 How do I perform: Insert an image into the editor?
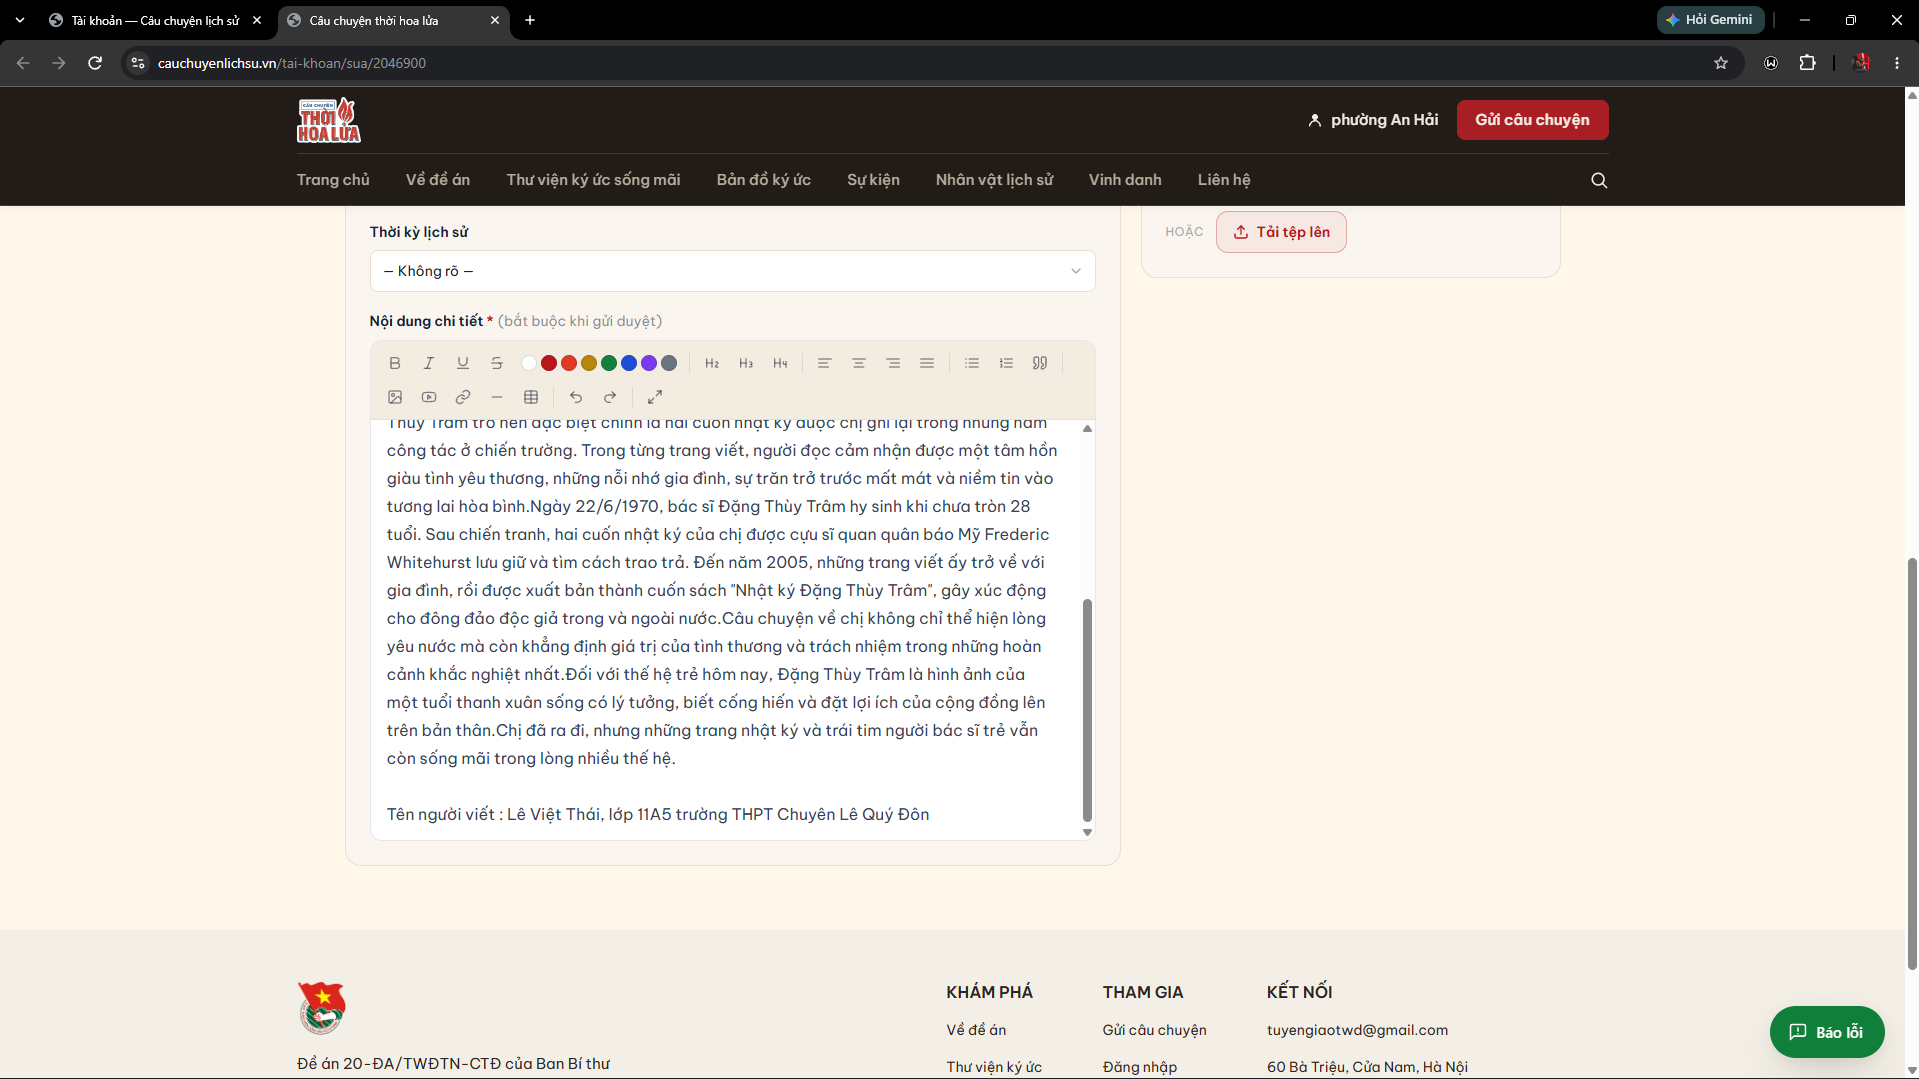[x=395, y=397]
